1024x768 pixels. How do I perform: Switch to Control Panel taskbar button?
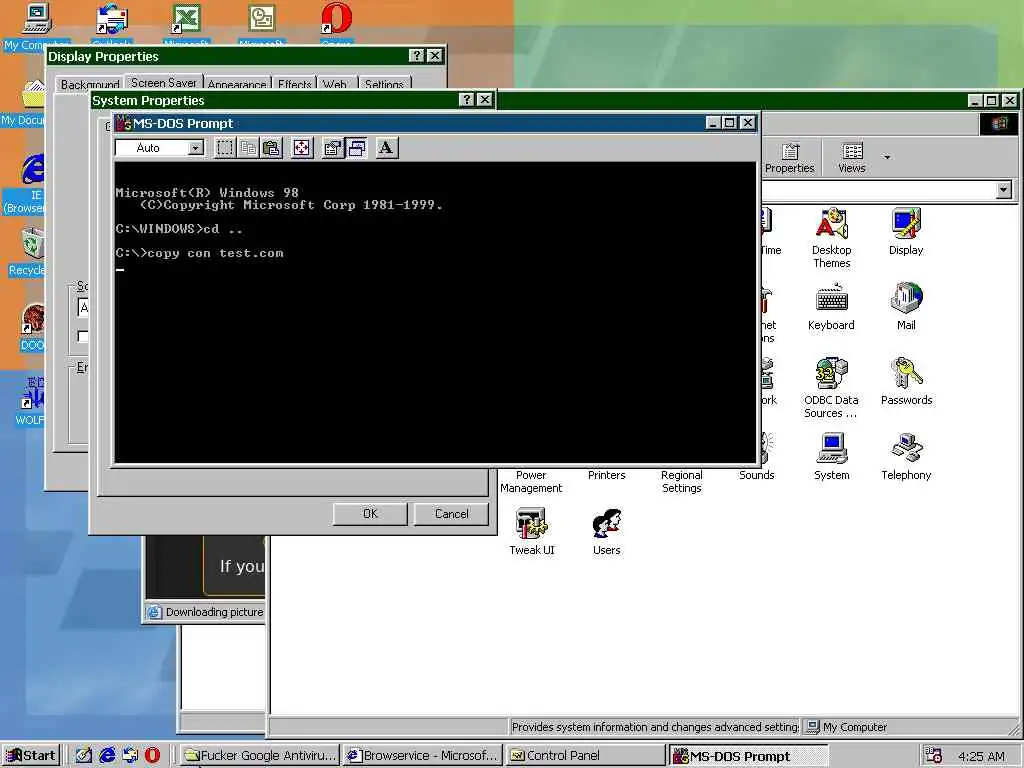(x=584, y=756)
